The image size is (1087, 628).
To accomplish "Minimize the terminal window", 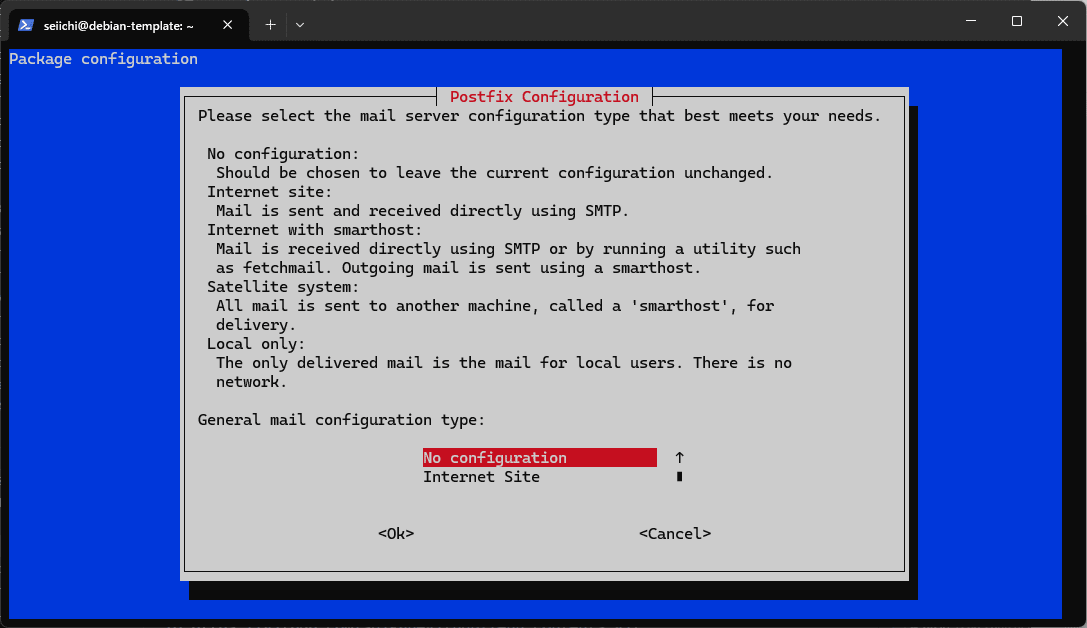I will coord(971,21).
